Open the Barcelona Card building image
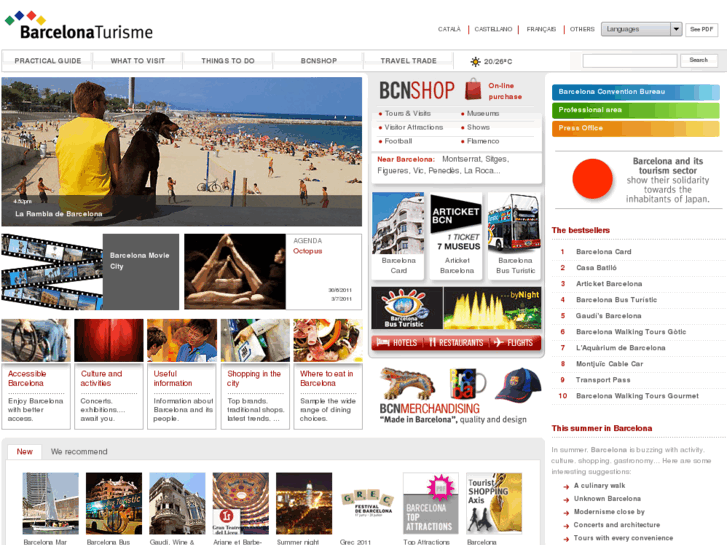Screen dimensions: 727x545 click(x=398, y=223)
